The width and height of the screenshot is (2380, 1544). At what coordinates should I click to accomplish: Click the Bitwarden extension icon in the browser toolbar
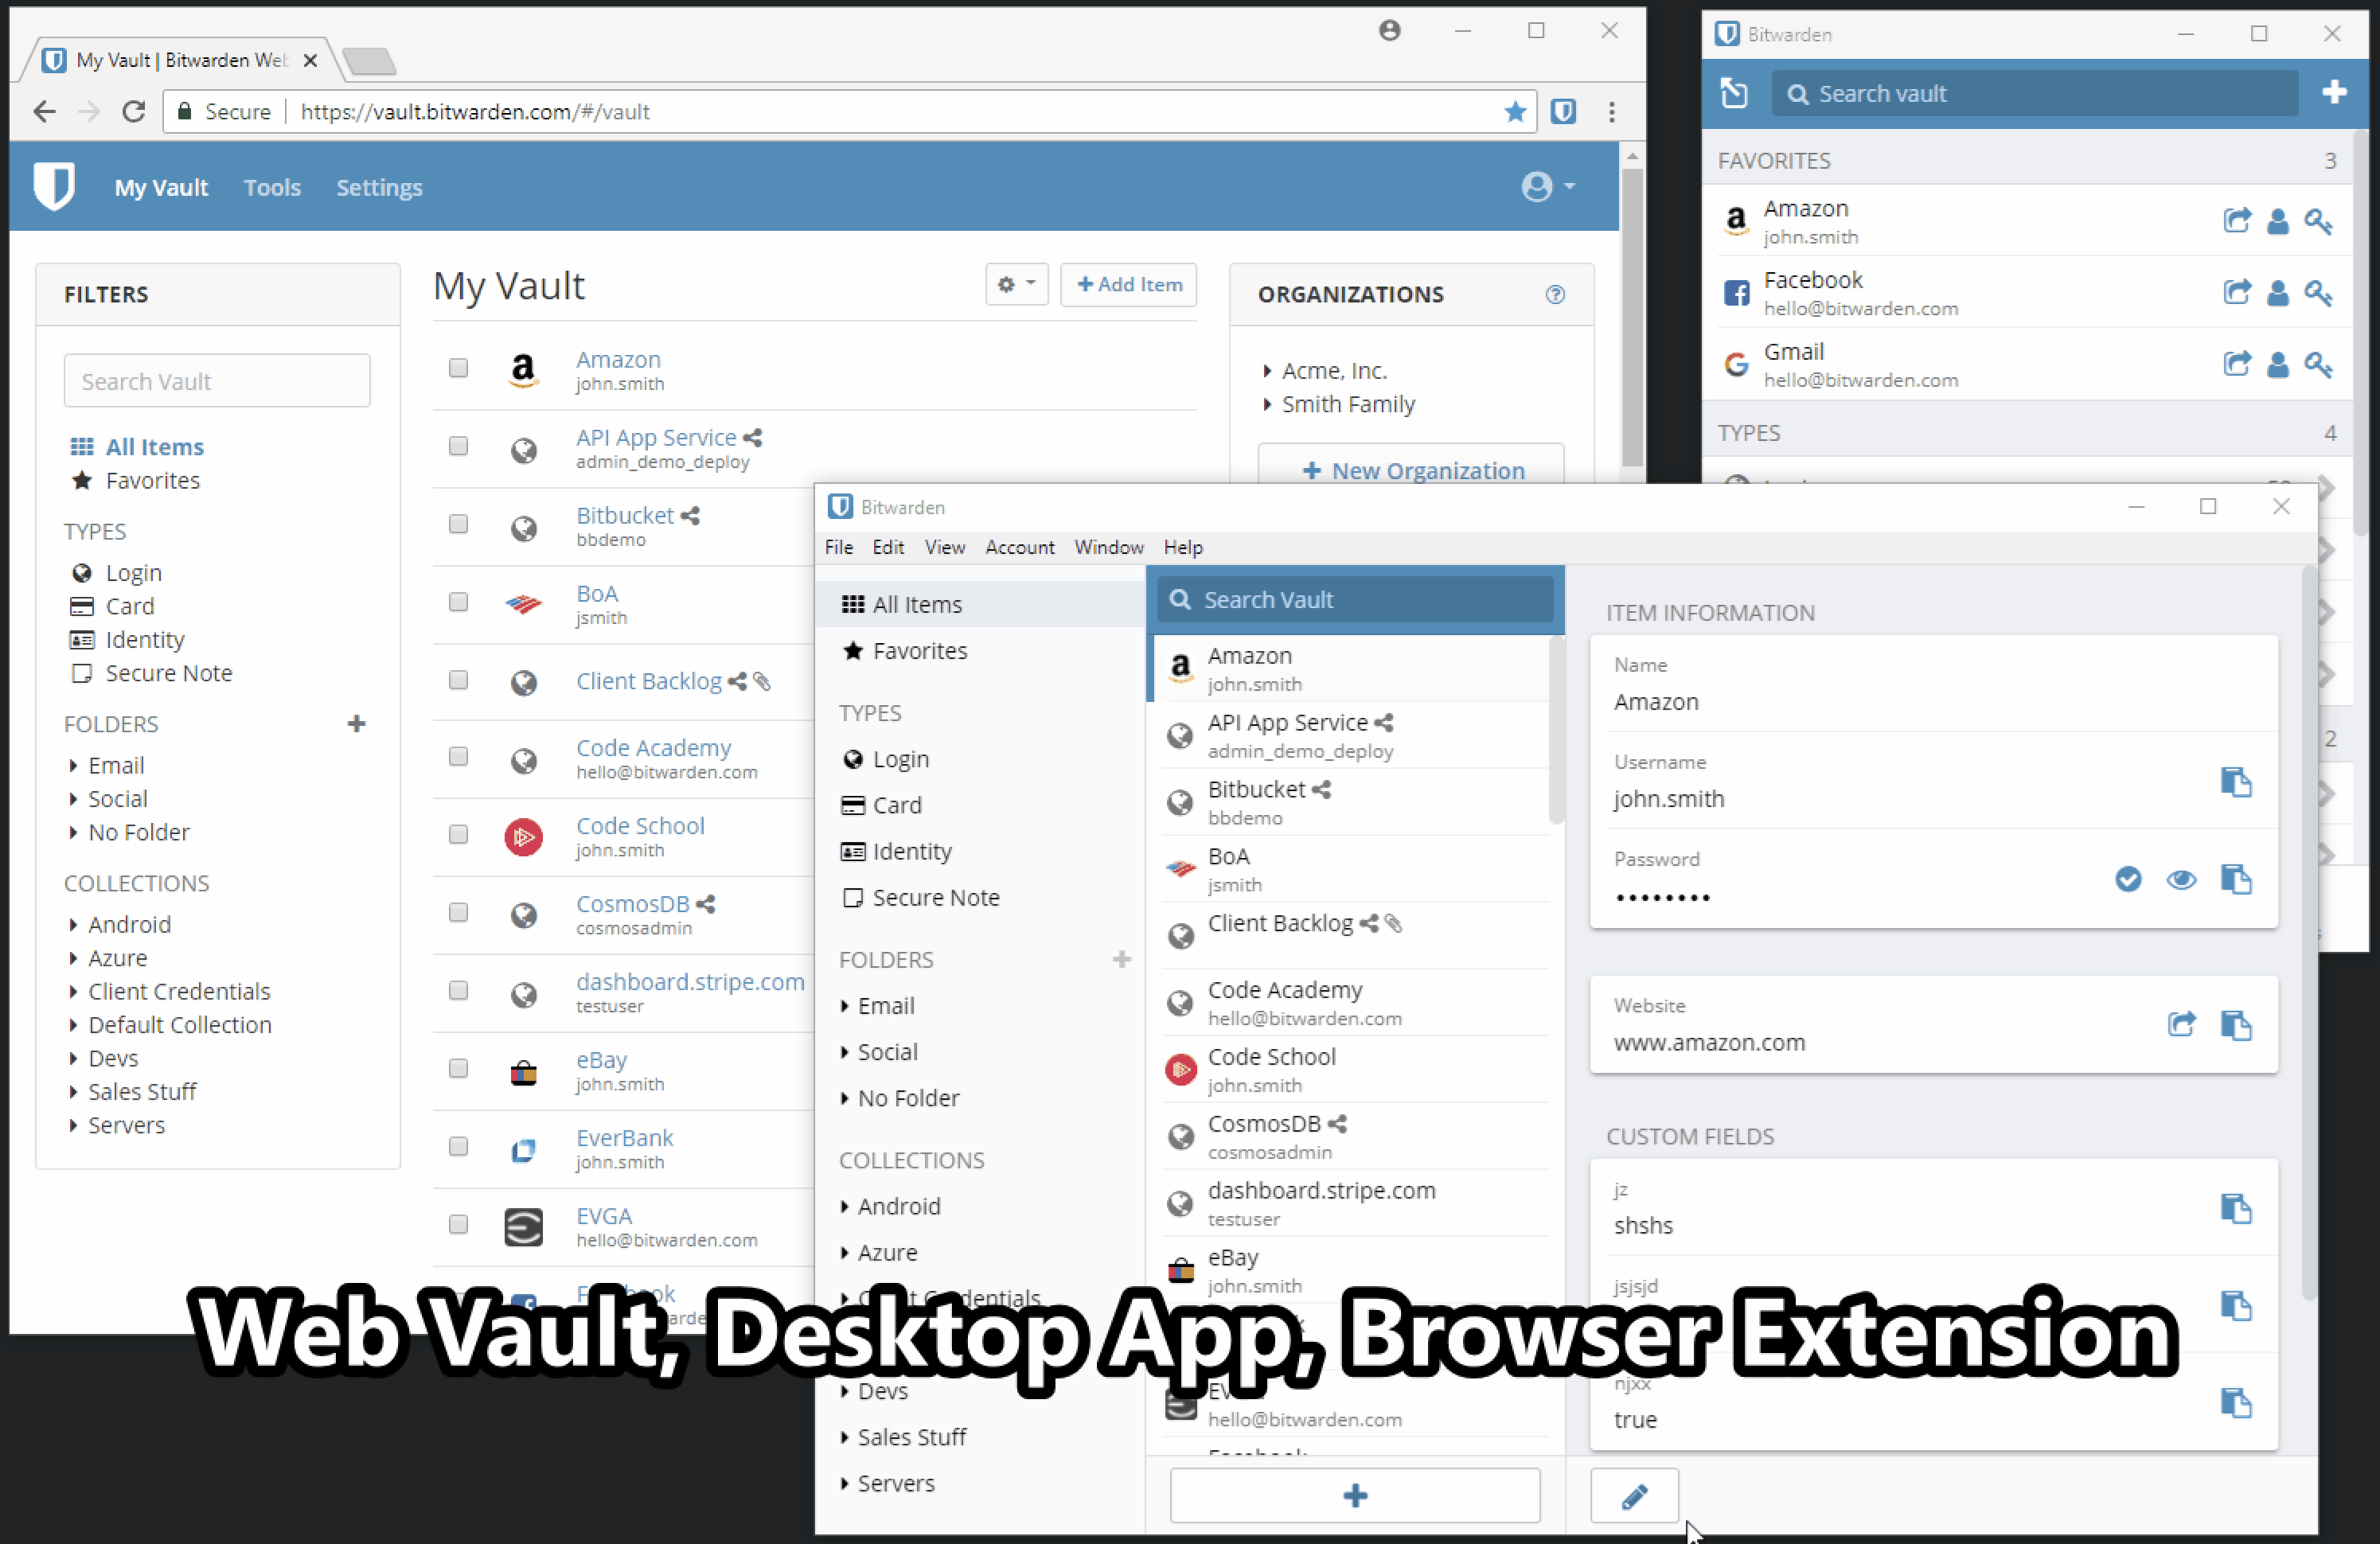[1563, 112]
